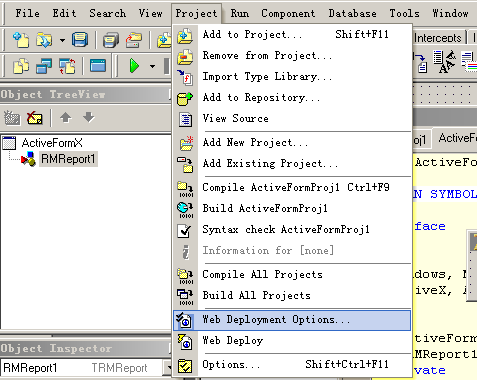Viewport: 477px width, 380px height.
Task: Click the Import Type Library icon
Action: click(185, 77)
